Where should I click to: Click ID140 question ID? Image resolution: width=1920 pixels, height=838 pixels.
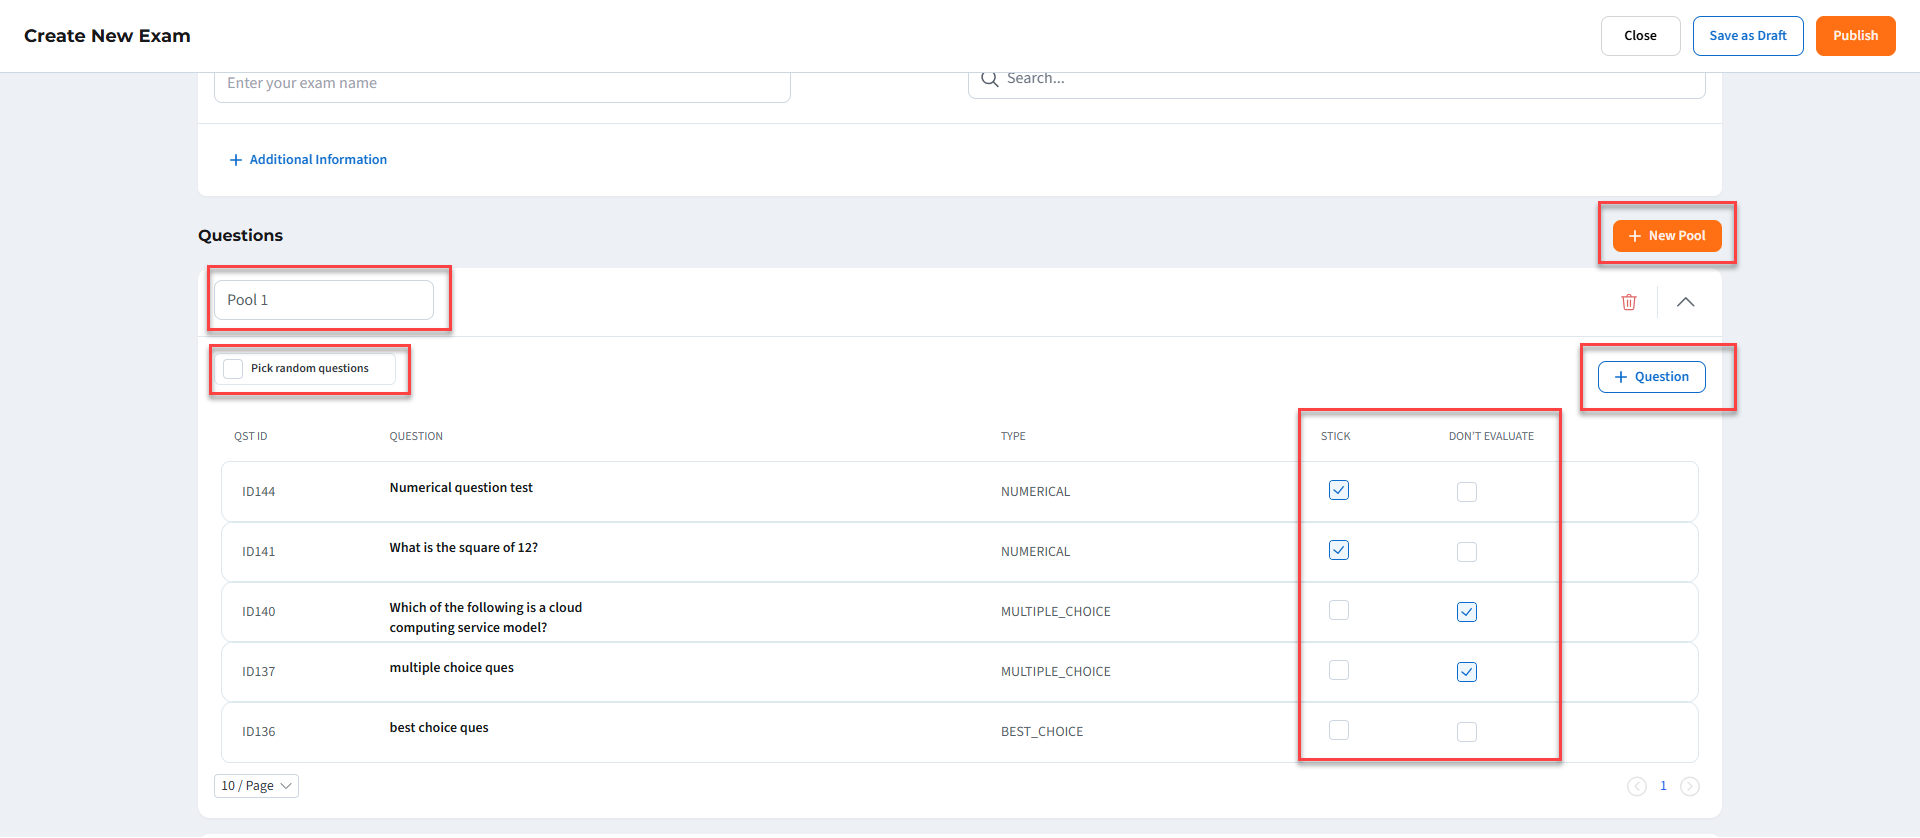pos(258,612)
